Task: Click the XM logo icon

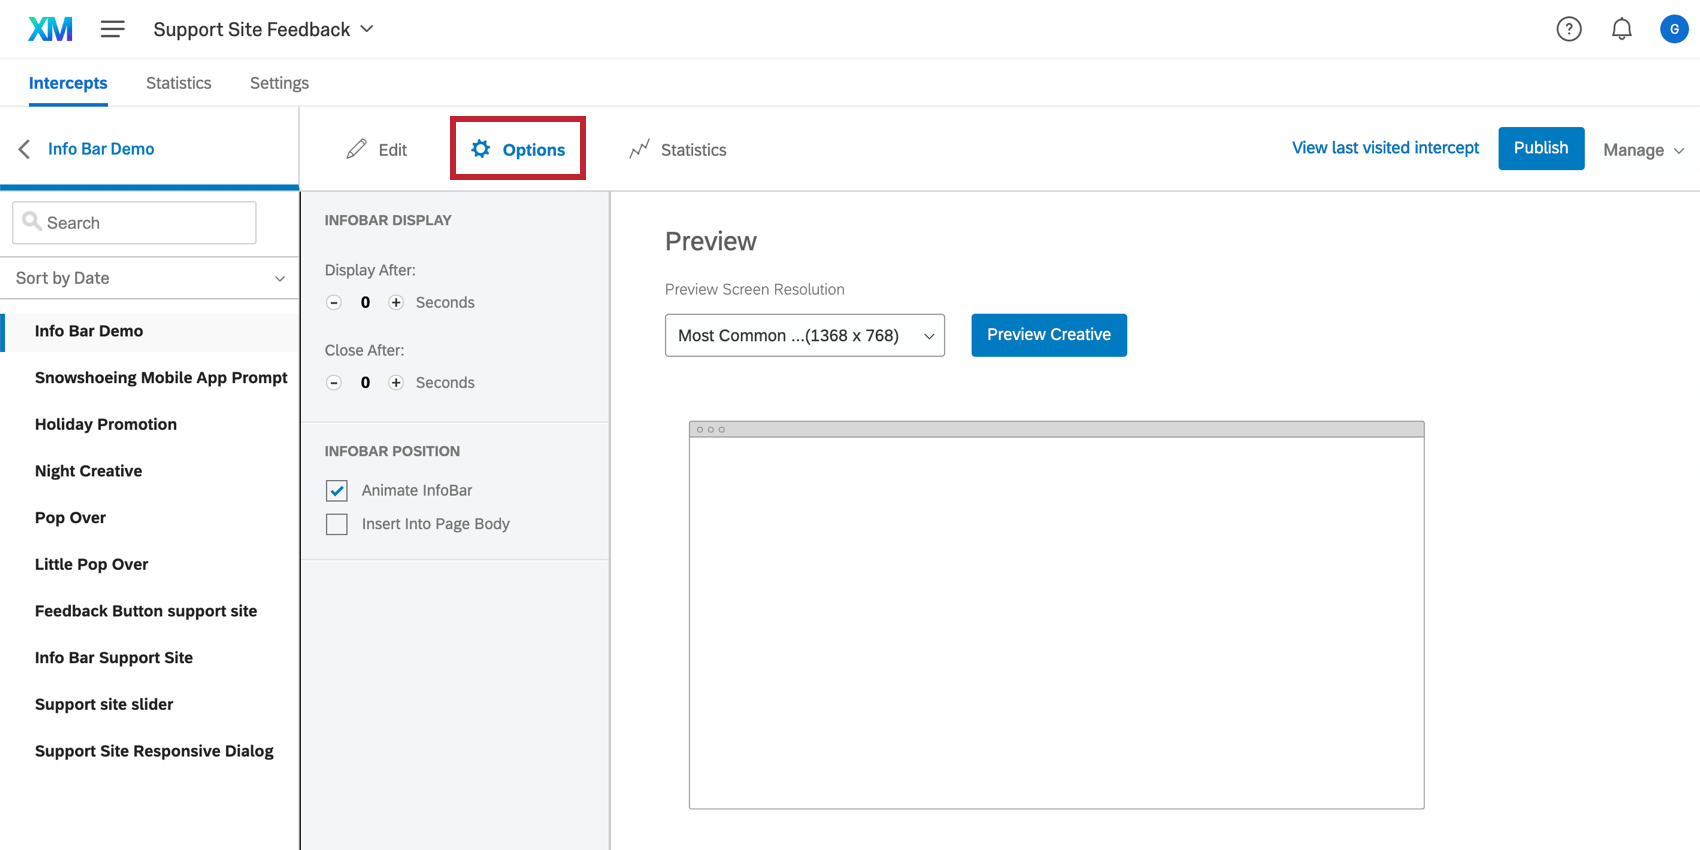Action: click(50, 29)
